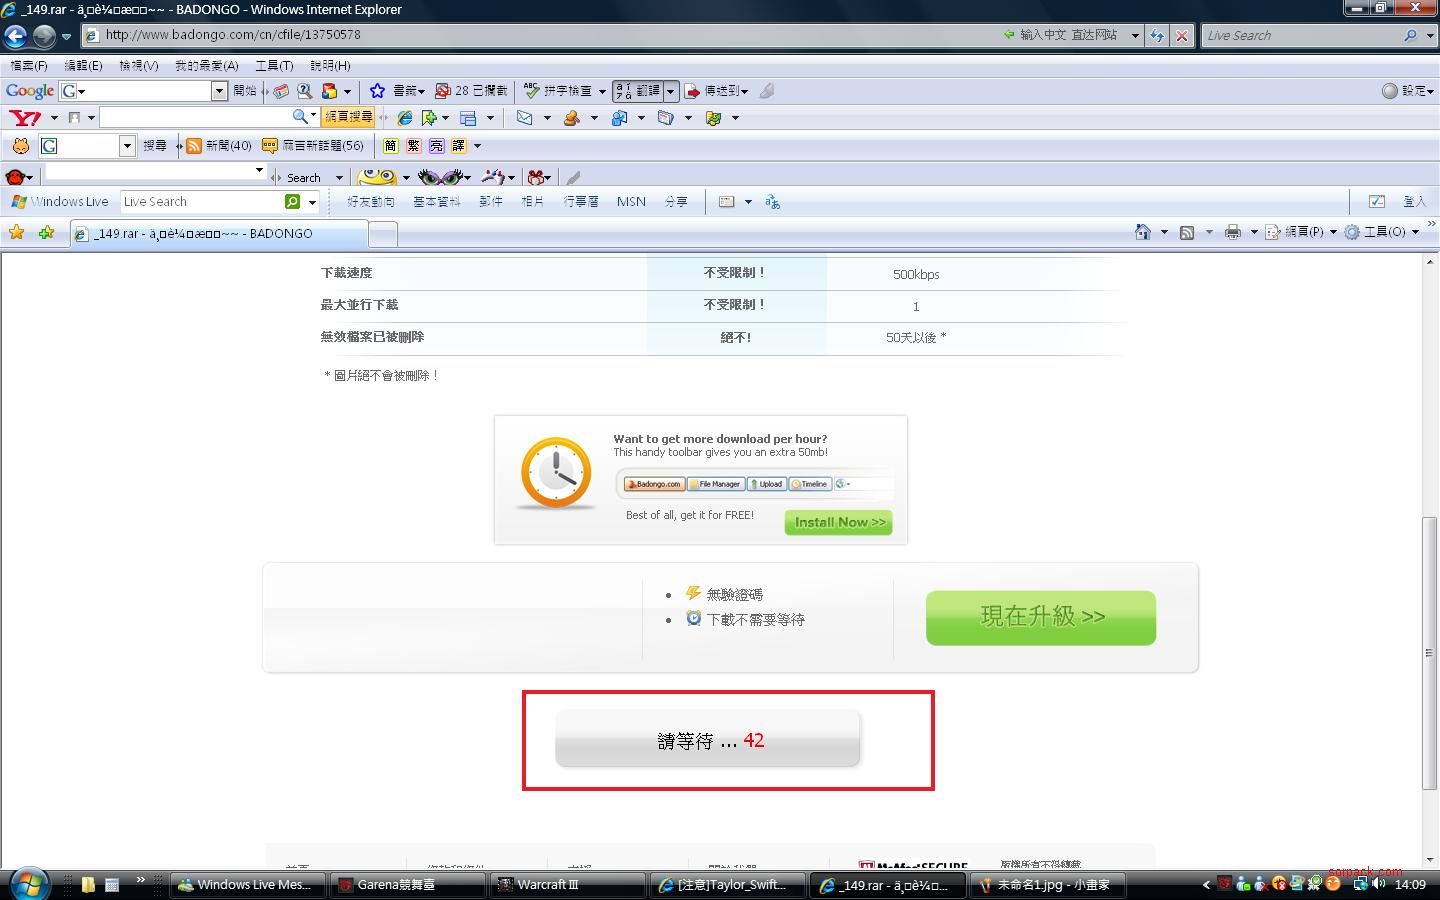
Task: Click the Install Now >> button
Action: coord(838,522)
